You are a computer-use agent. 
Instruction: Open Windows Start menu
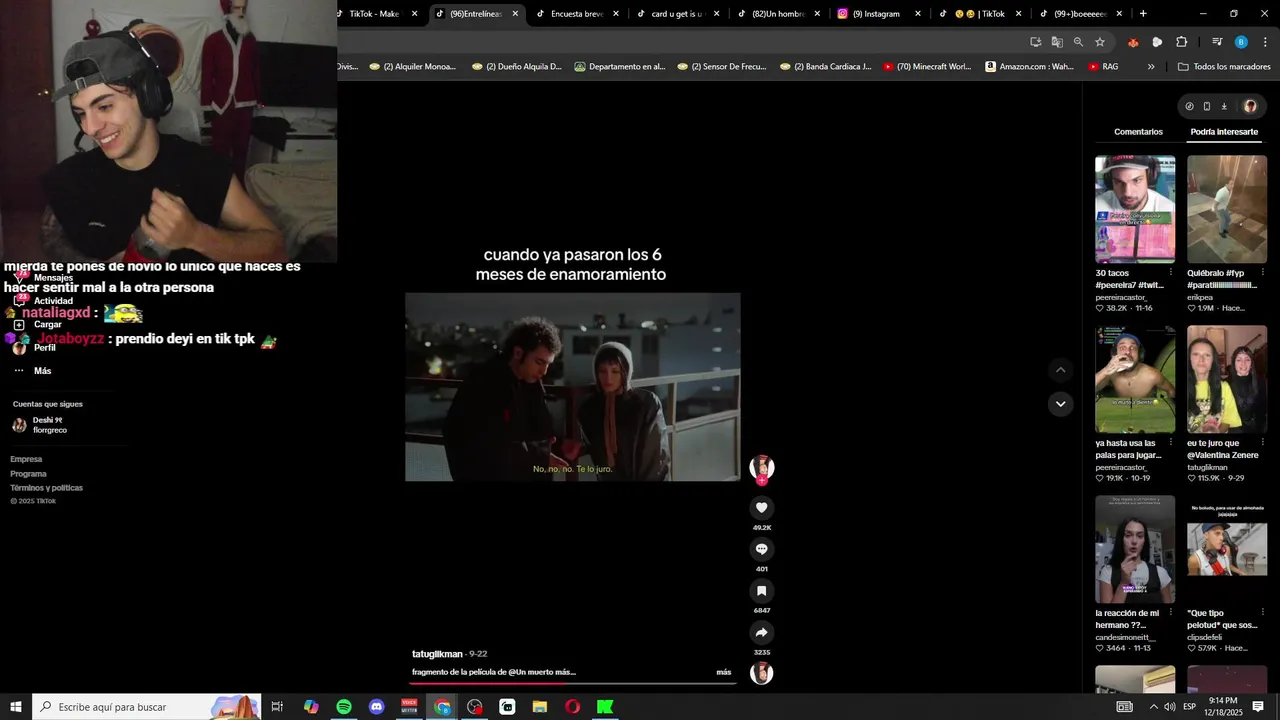16,707
